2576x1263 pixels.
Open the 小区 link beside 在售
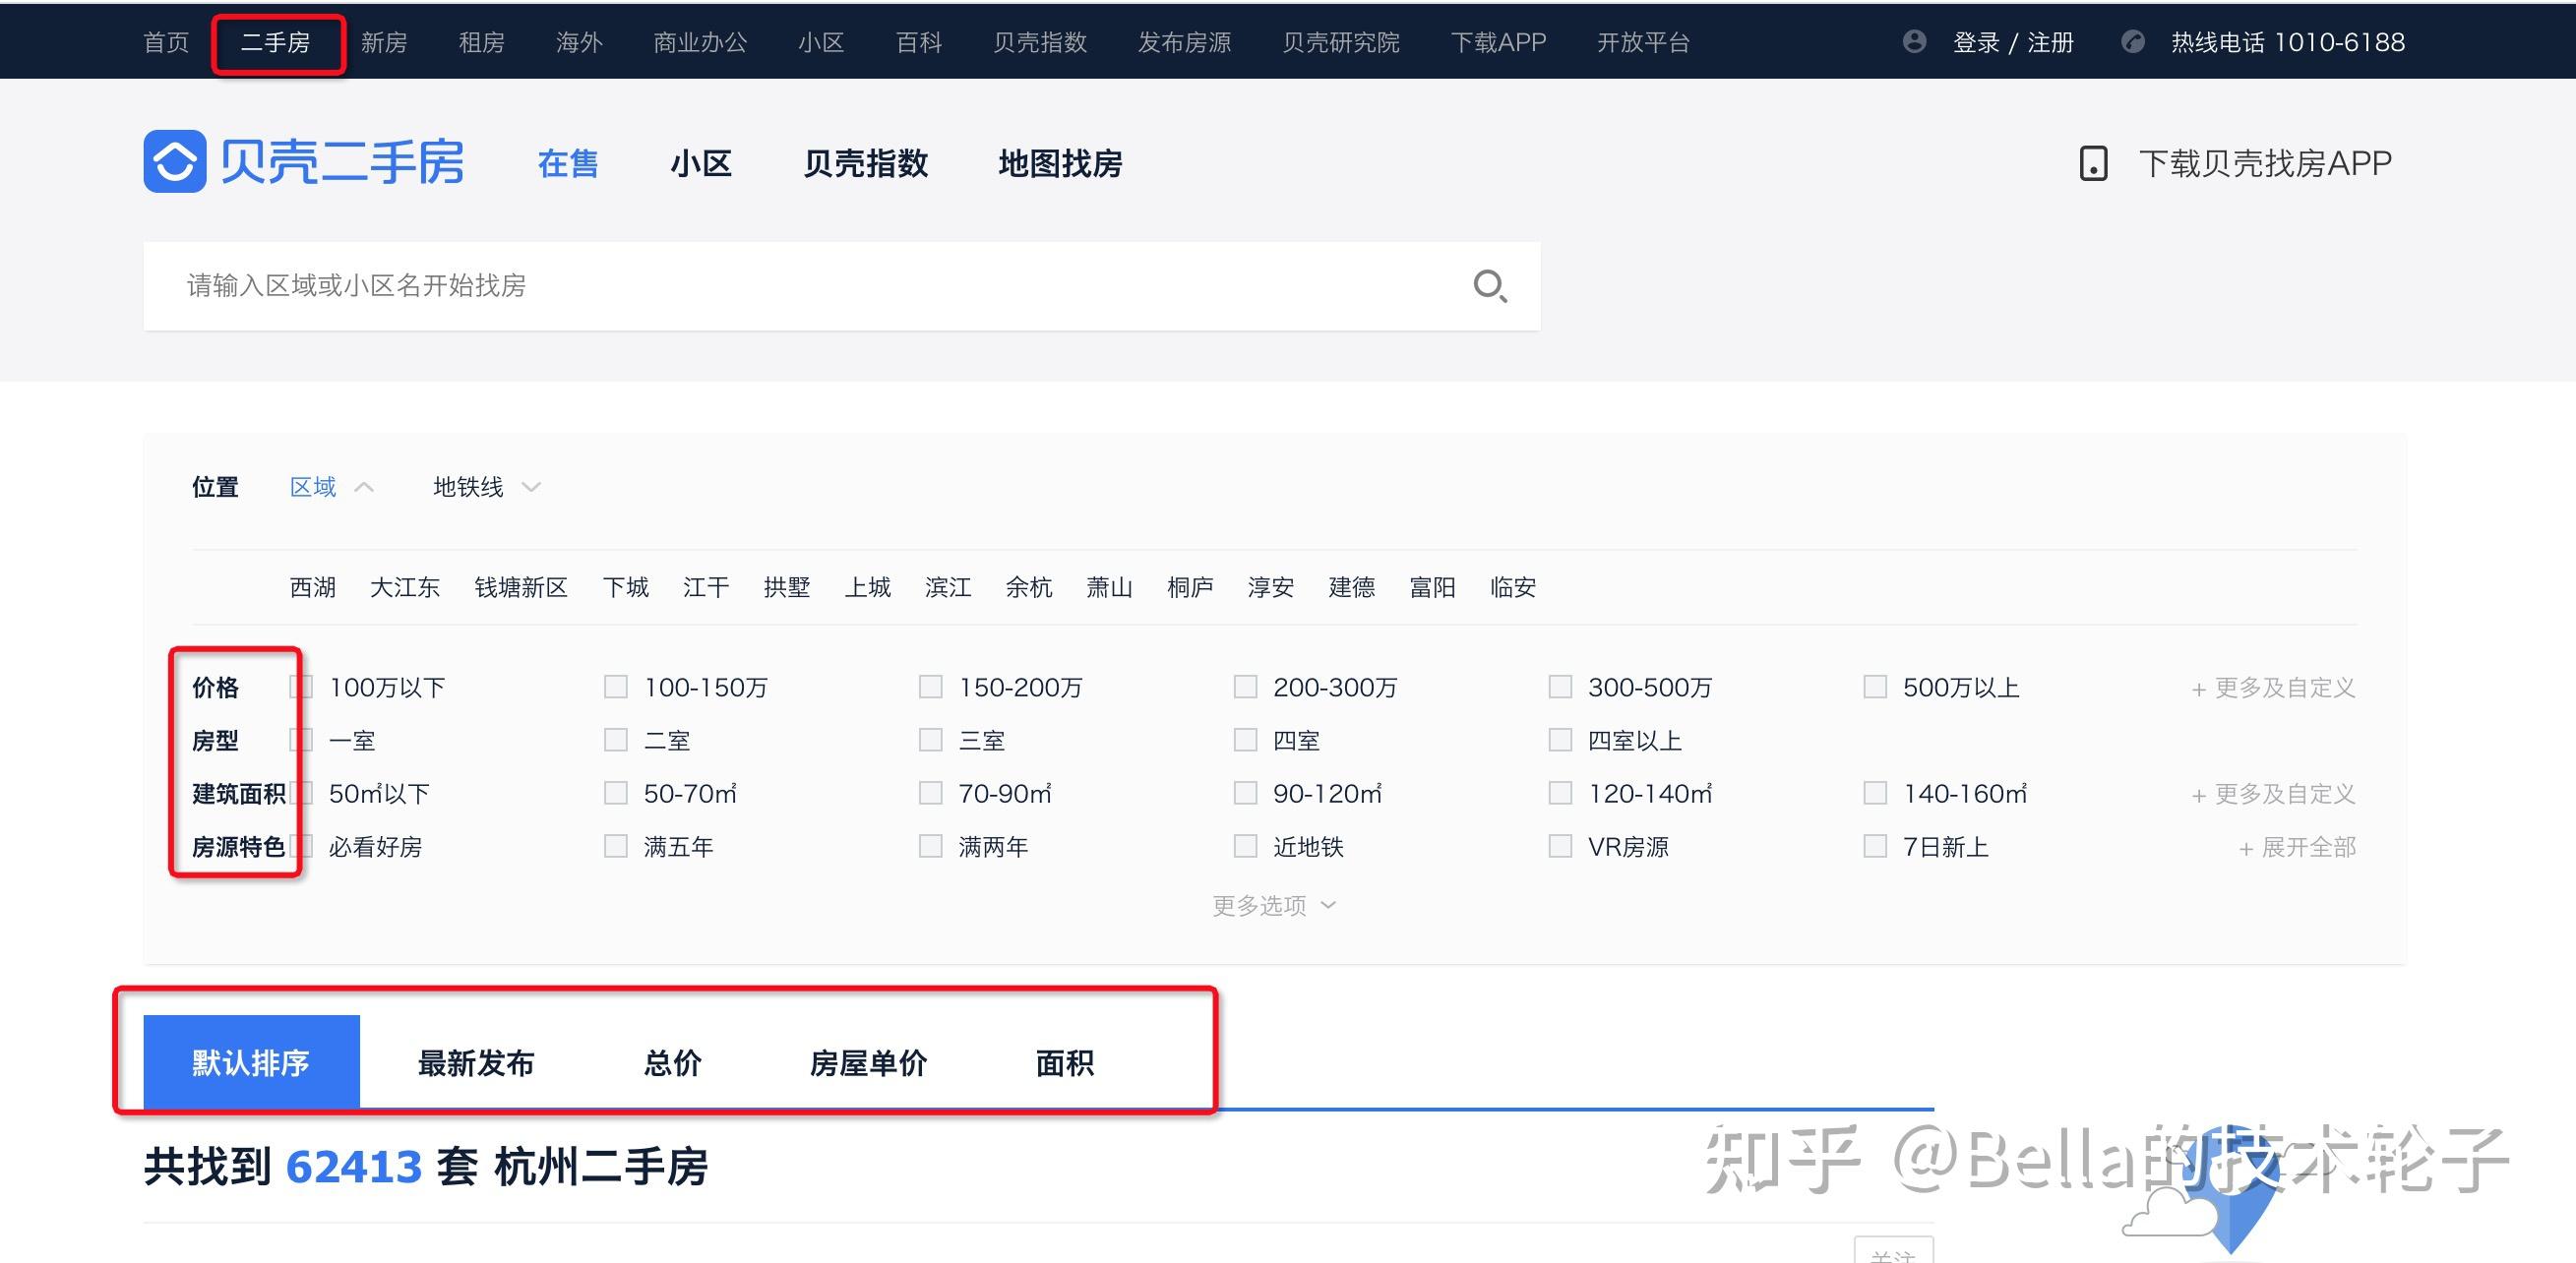tap(701, 163)
